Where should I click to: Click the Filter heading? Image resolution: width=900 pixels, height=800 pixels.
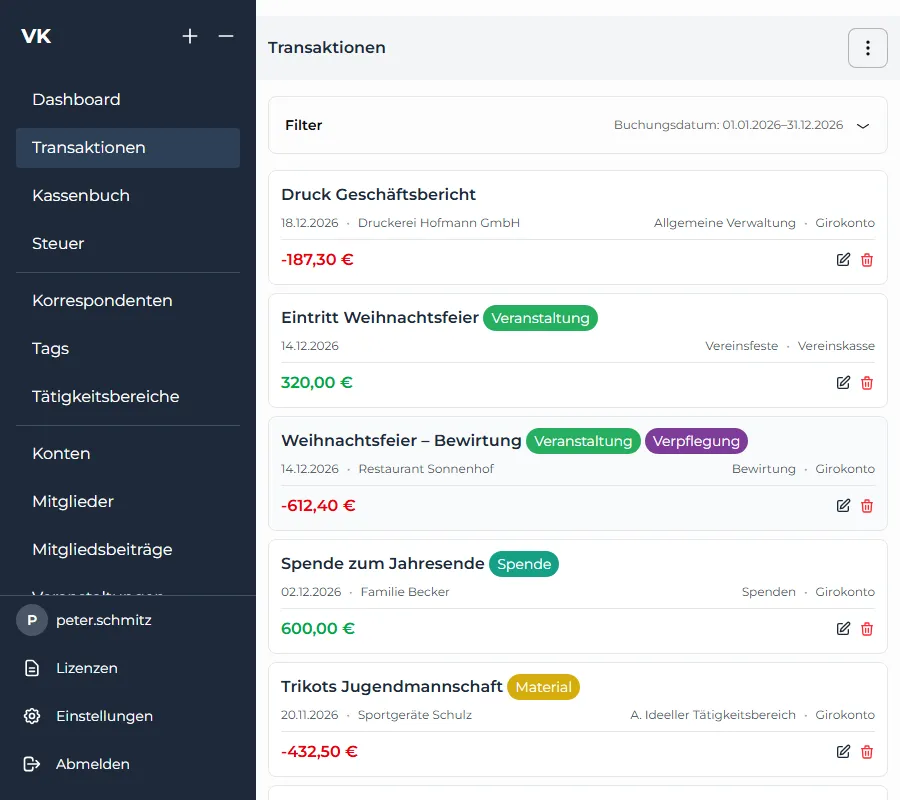pos(304,125)
